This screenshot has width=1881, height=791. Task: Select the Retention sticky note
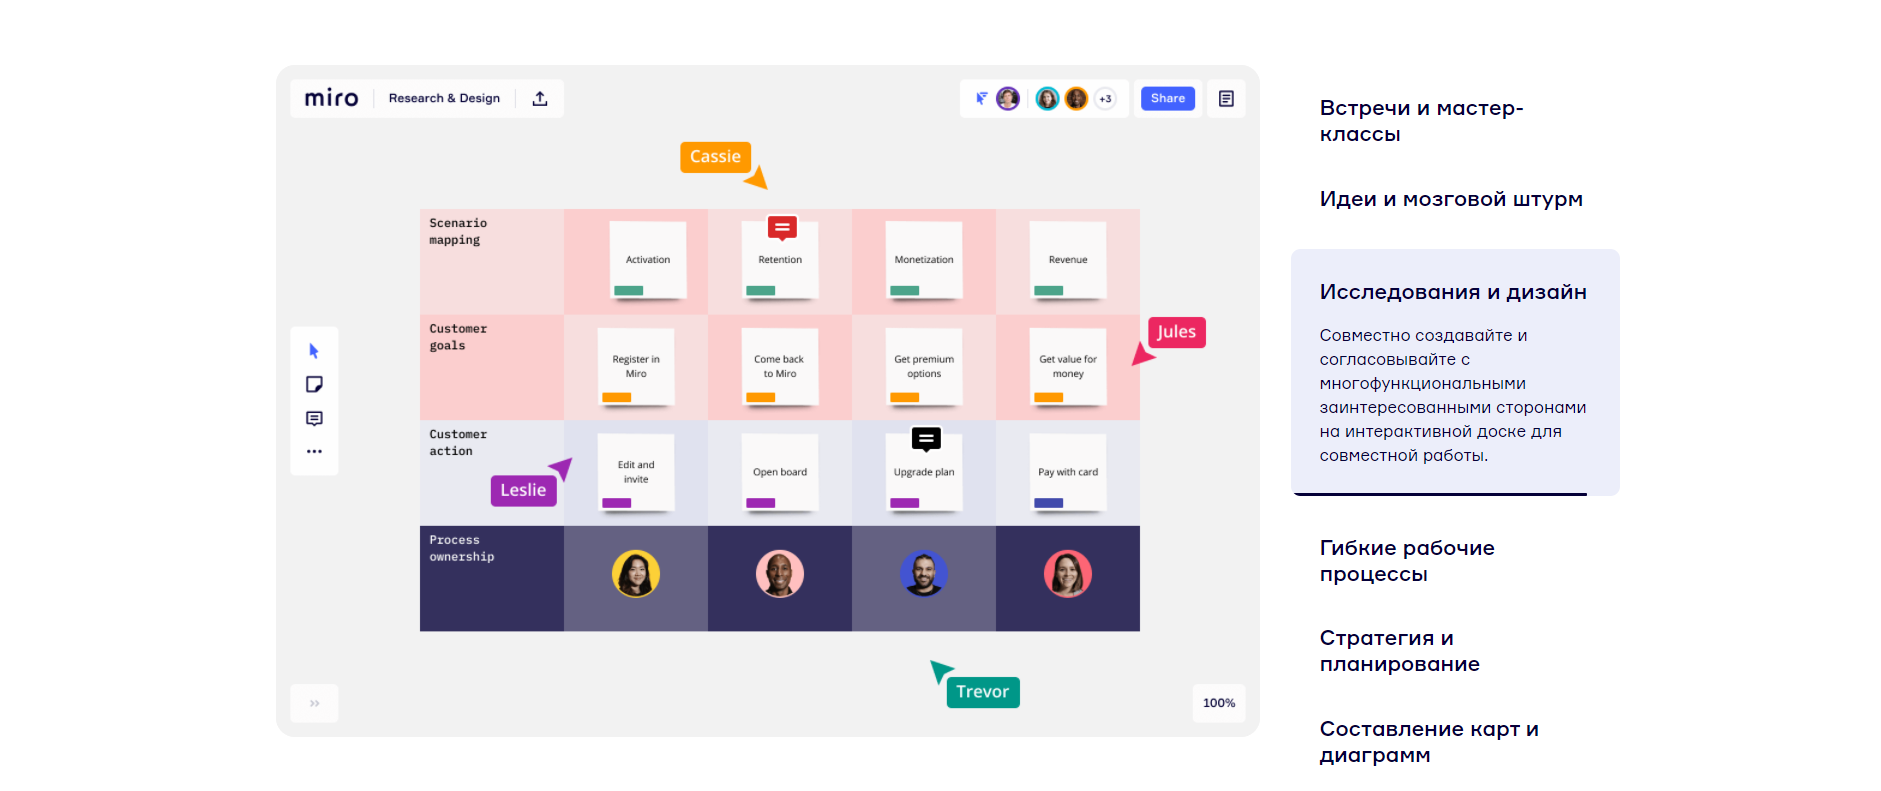click(x=780, y=262)
